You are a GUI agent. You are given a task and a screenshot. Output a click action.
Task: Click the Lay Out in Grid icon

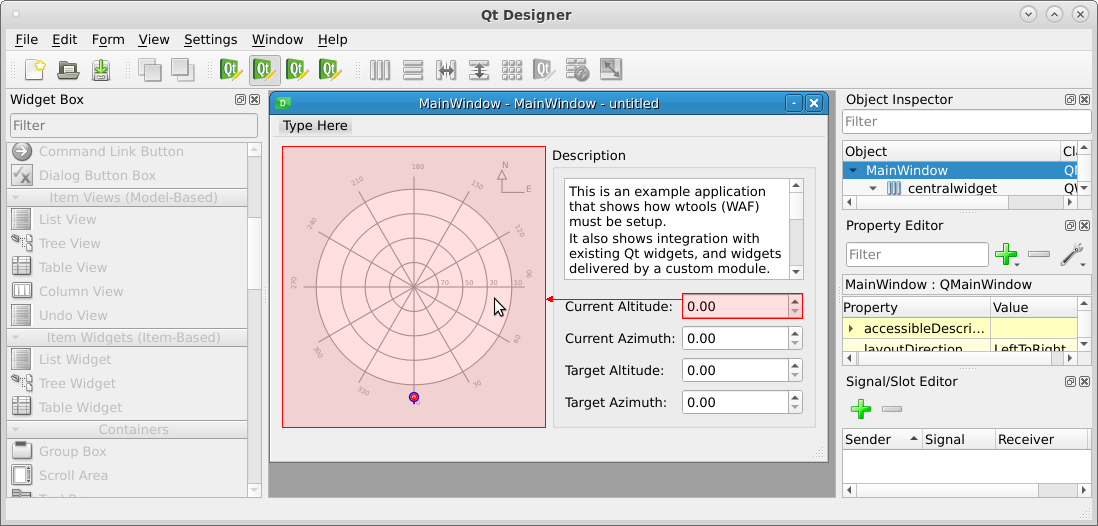click(x=512, y=70)
